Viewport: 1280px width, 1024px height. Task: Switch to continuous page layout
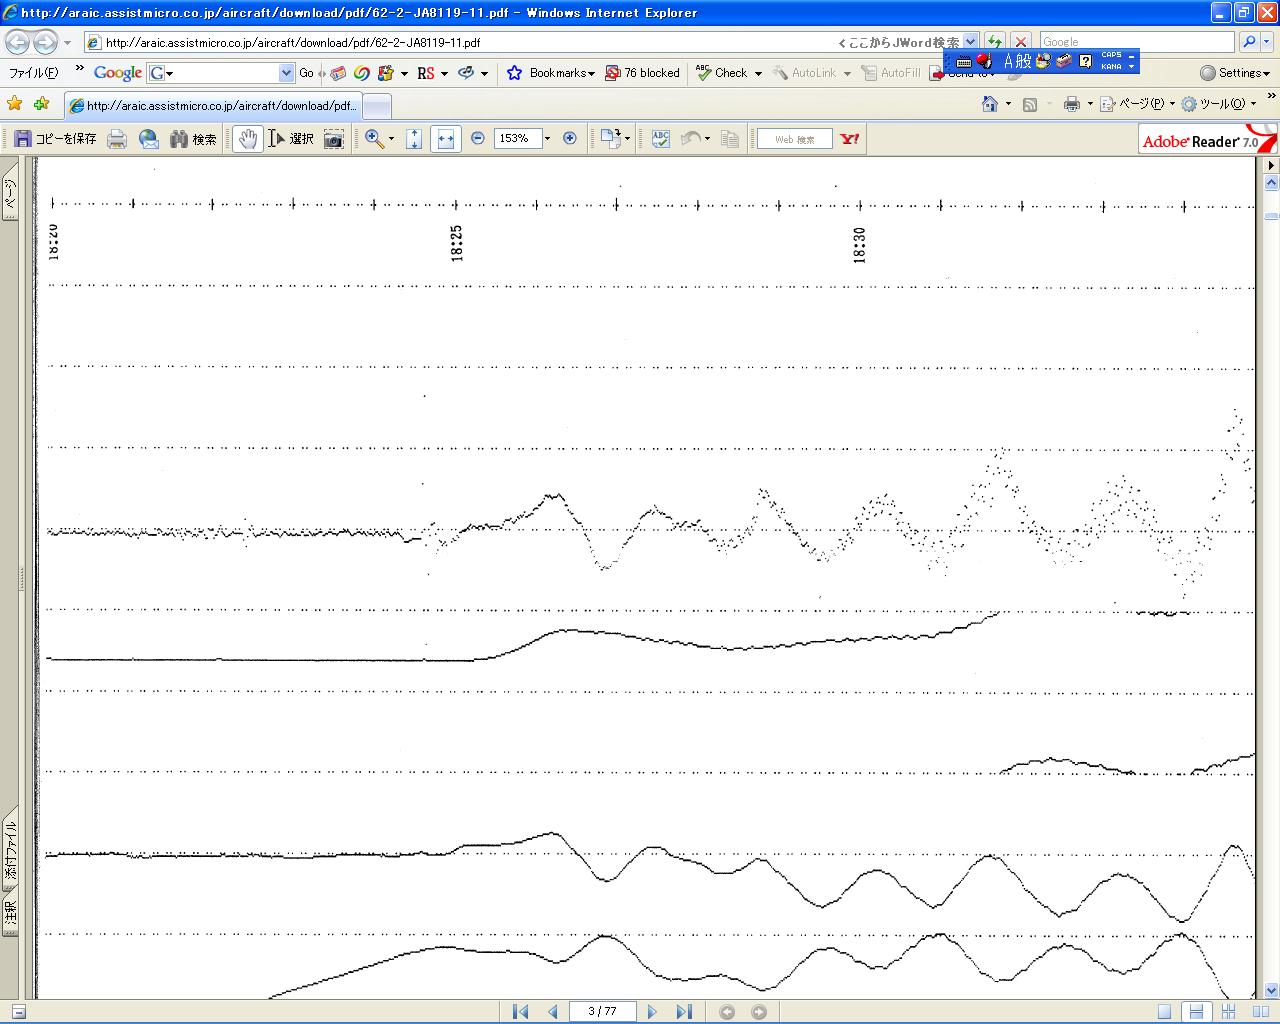click(1196, 1011)
